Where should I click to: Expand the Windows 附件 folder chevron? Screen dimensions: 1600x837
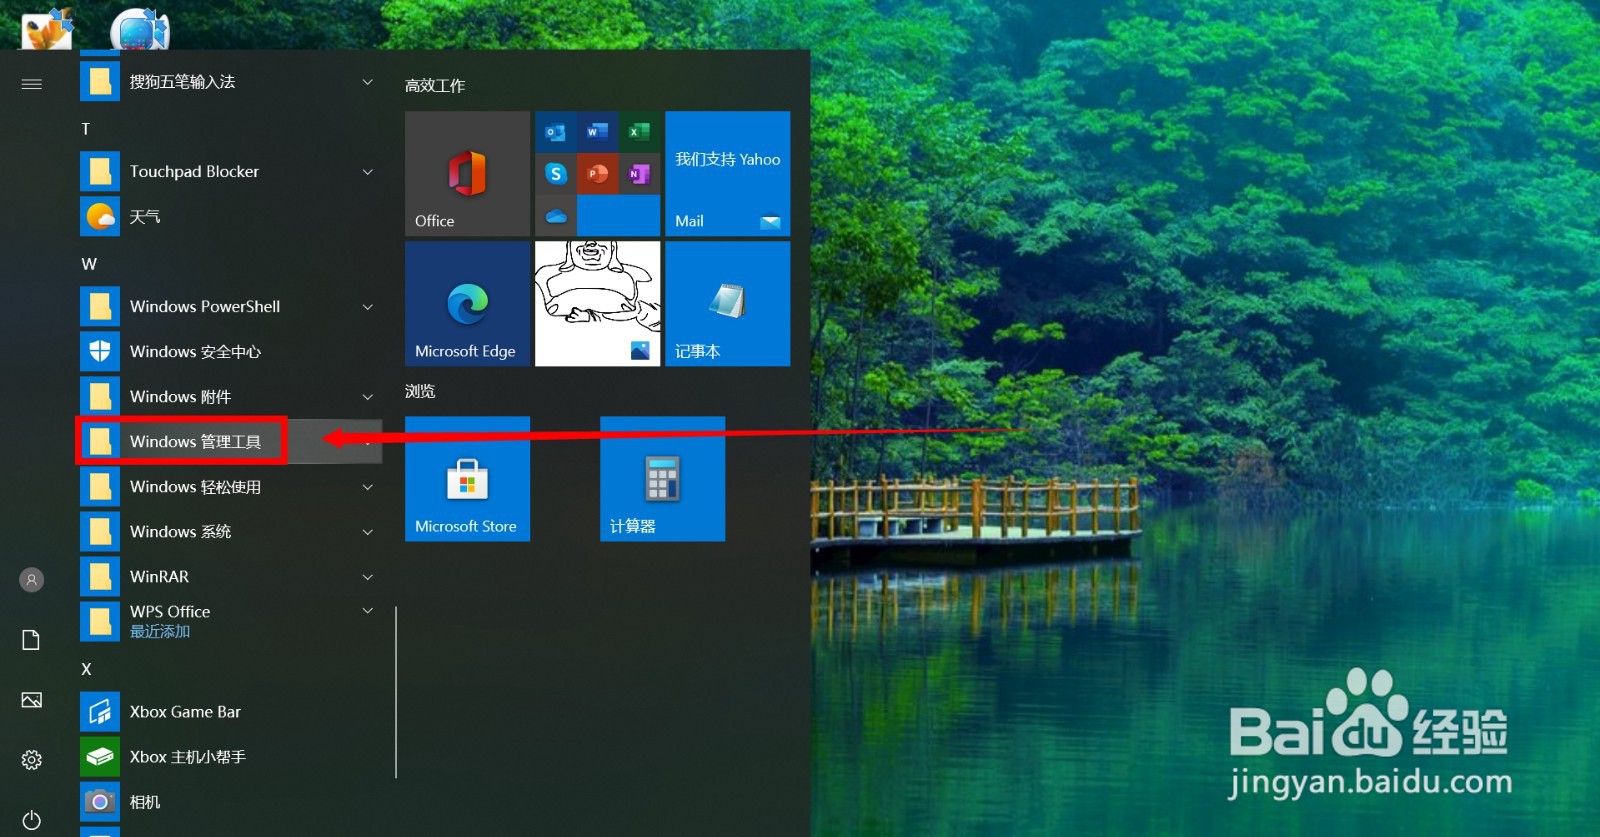pyautogui.click(x=367, y=397)
